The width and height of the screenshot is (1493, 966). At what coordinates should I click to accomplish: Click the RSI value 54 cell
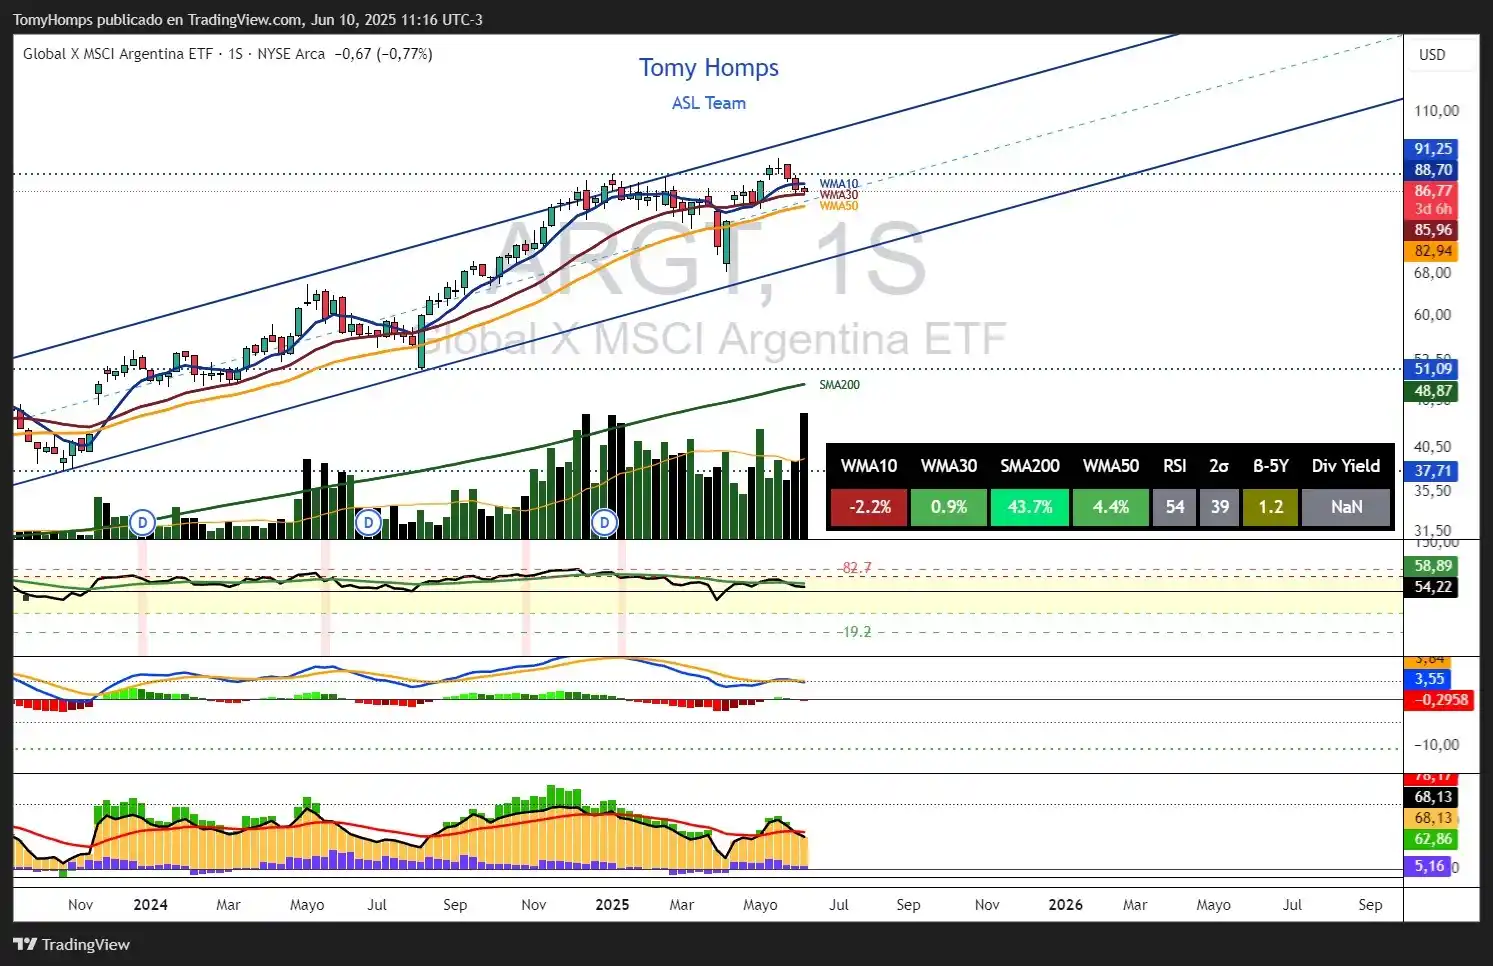[1175, 507]
